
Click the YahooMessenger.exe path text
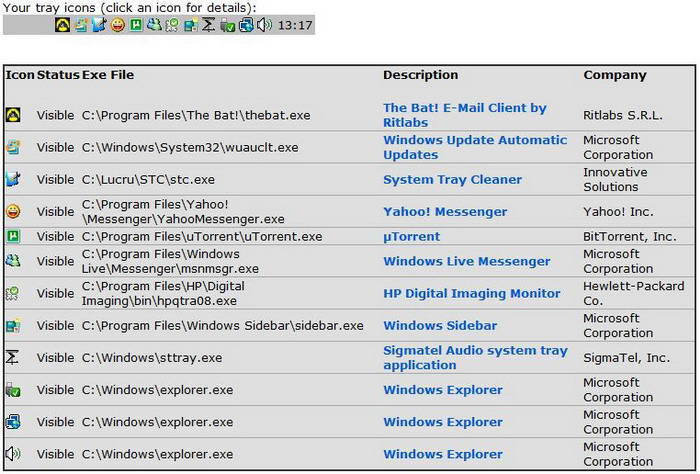[x=183, y=212]
